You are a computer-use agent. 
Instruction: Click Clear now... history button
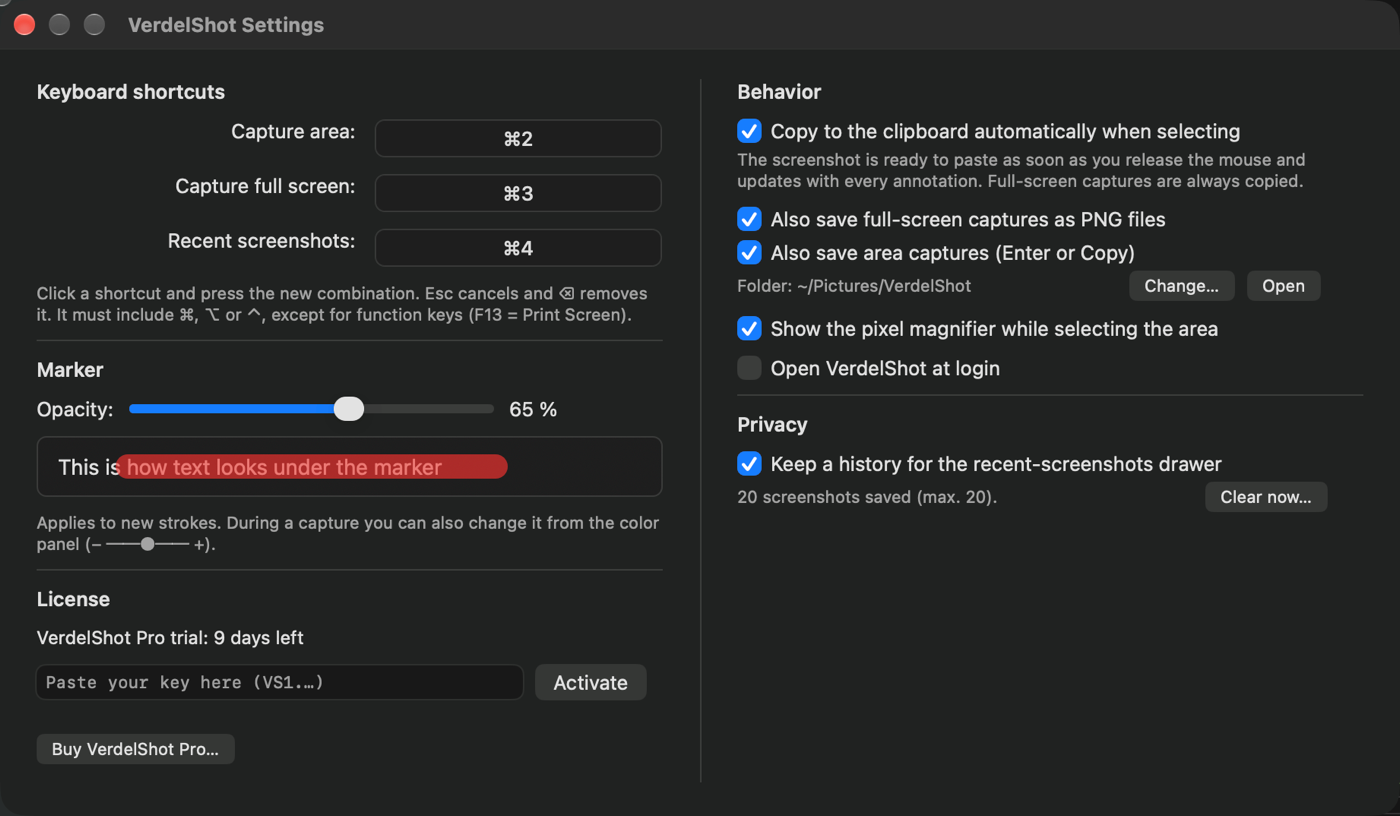(1266, 497)
